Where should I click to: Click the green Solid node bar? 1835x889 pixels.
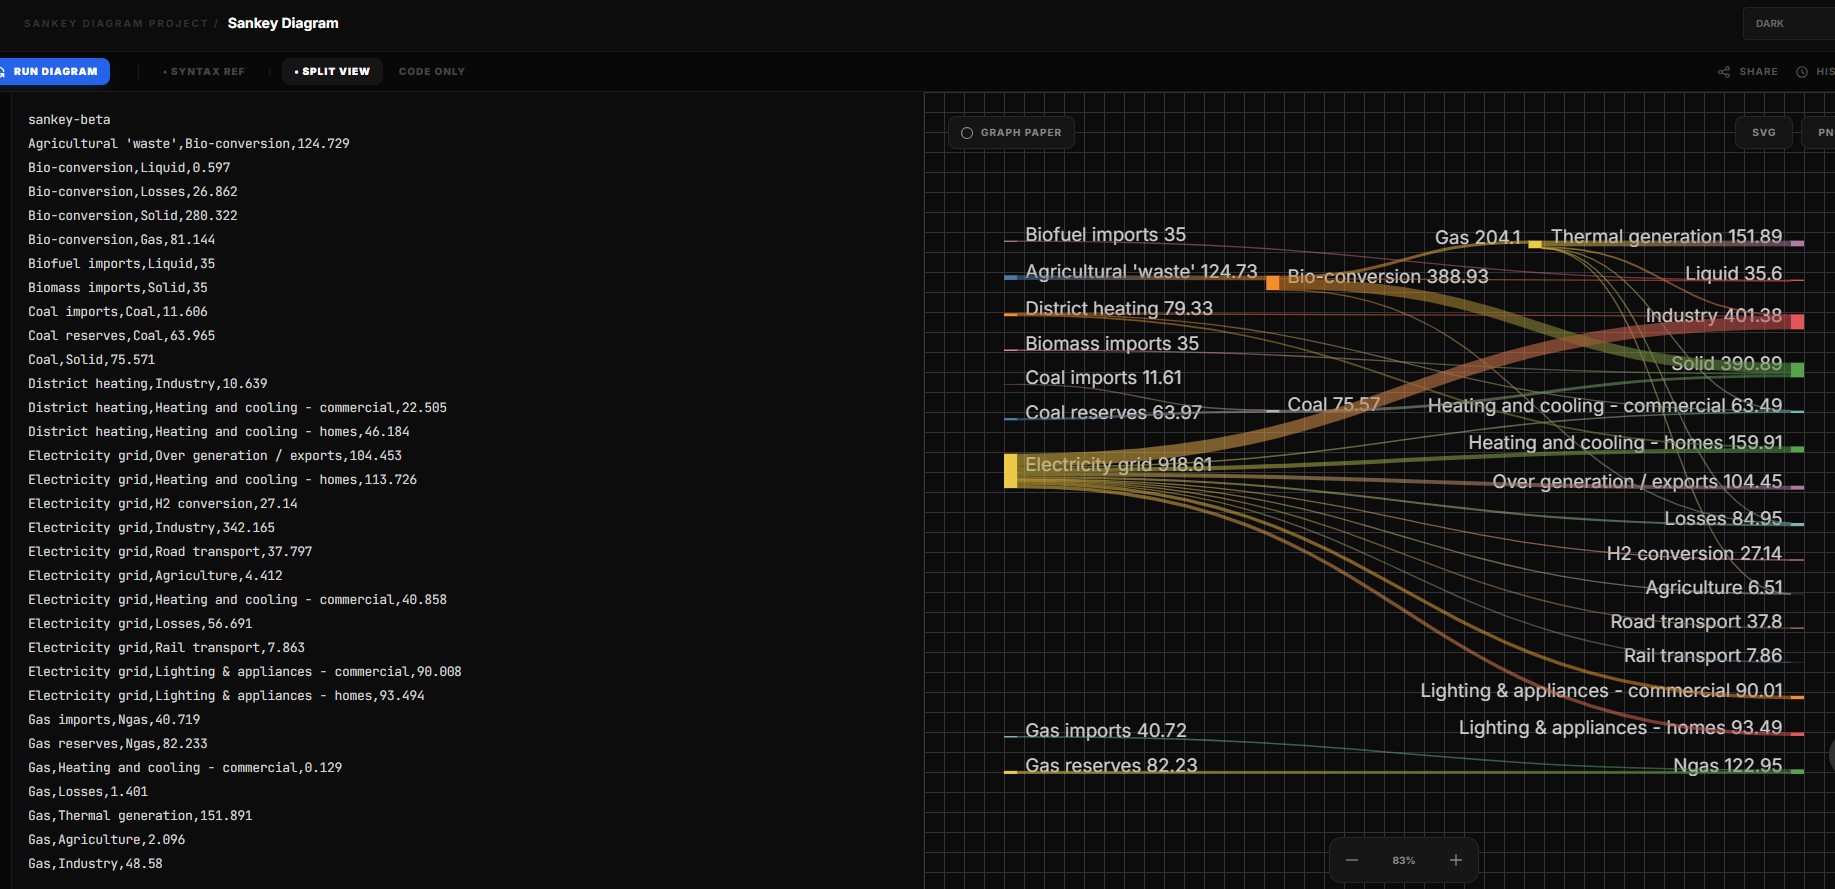click(1797, 370)
